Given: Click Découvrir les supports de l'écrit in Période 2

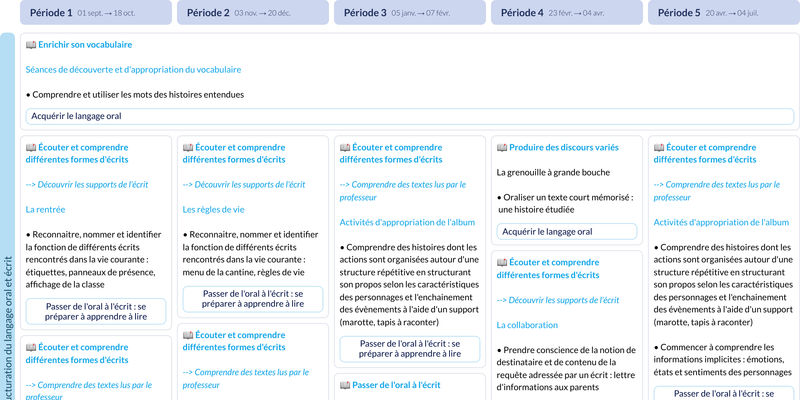Looking at the screenshot, I should [x=244, y=185].
